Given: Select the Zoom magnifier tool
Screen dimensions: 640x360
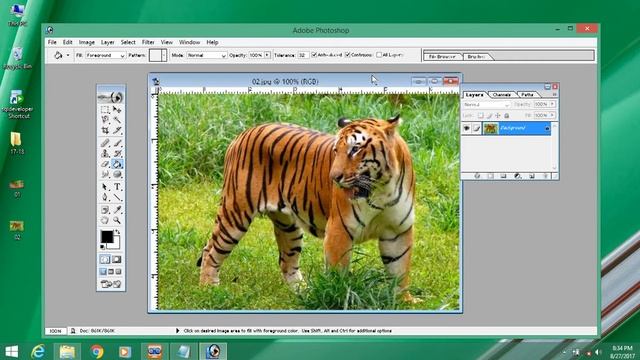Looking at the screenshot, I should [117, 220].
